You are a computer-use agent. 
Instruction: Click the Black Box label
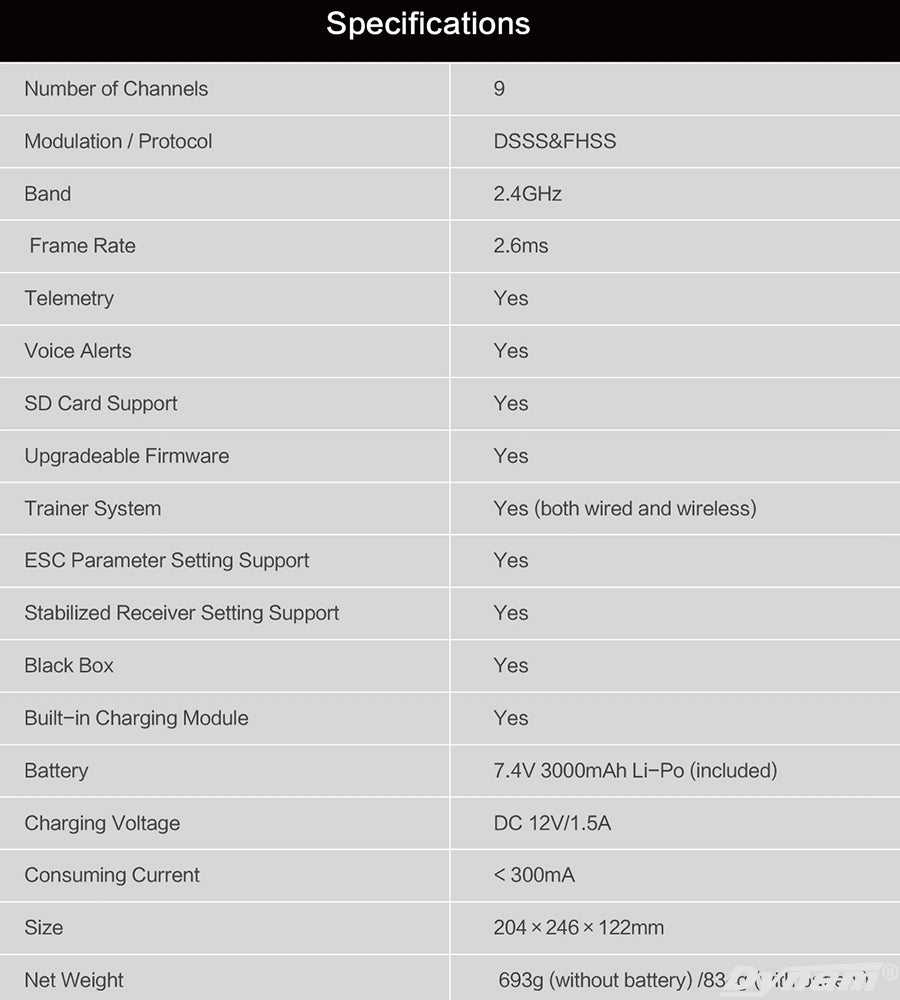pos(69,666)
